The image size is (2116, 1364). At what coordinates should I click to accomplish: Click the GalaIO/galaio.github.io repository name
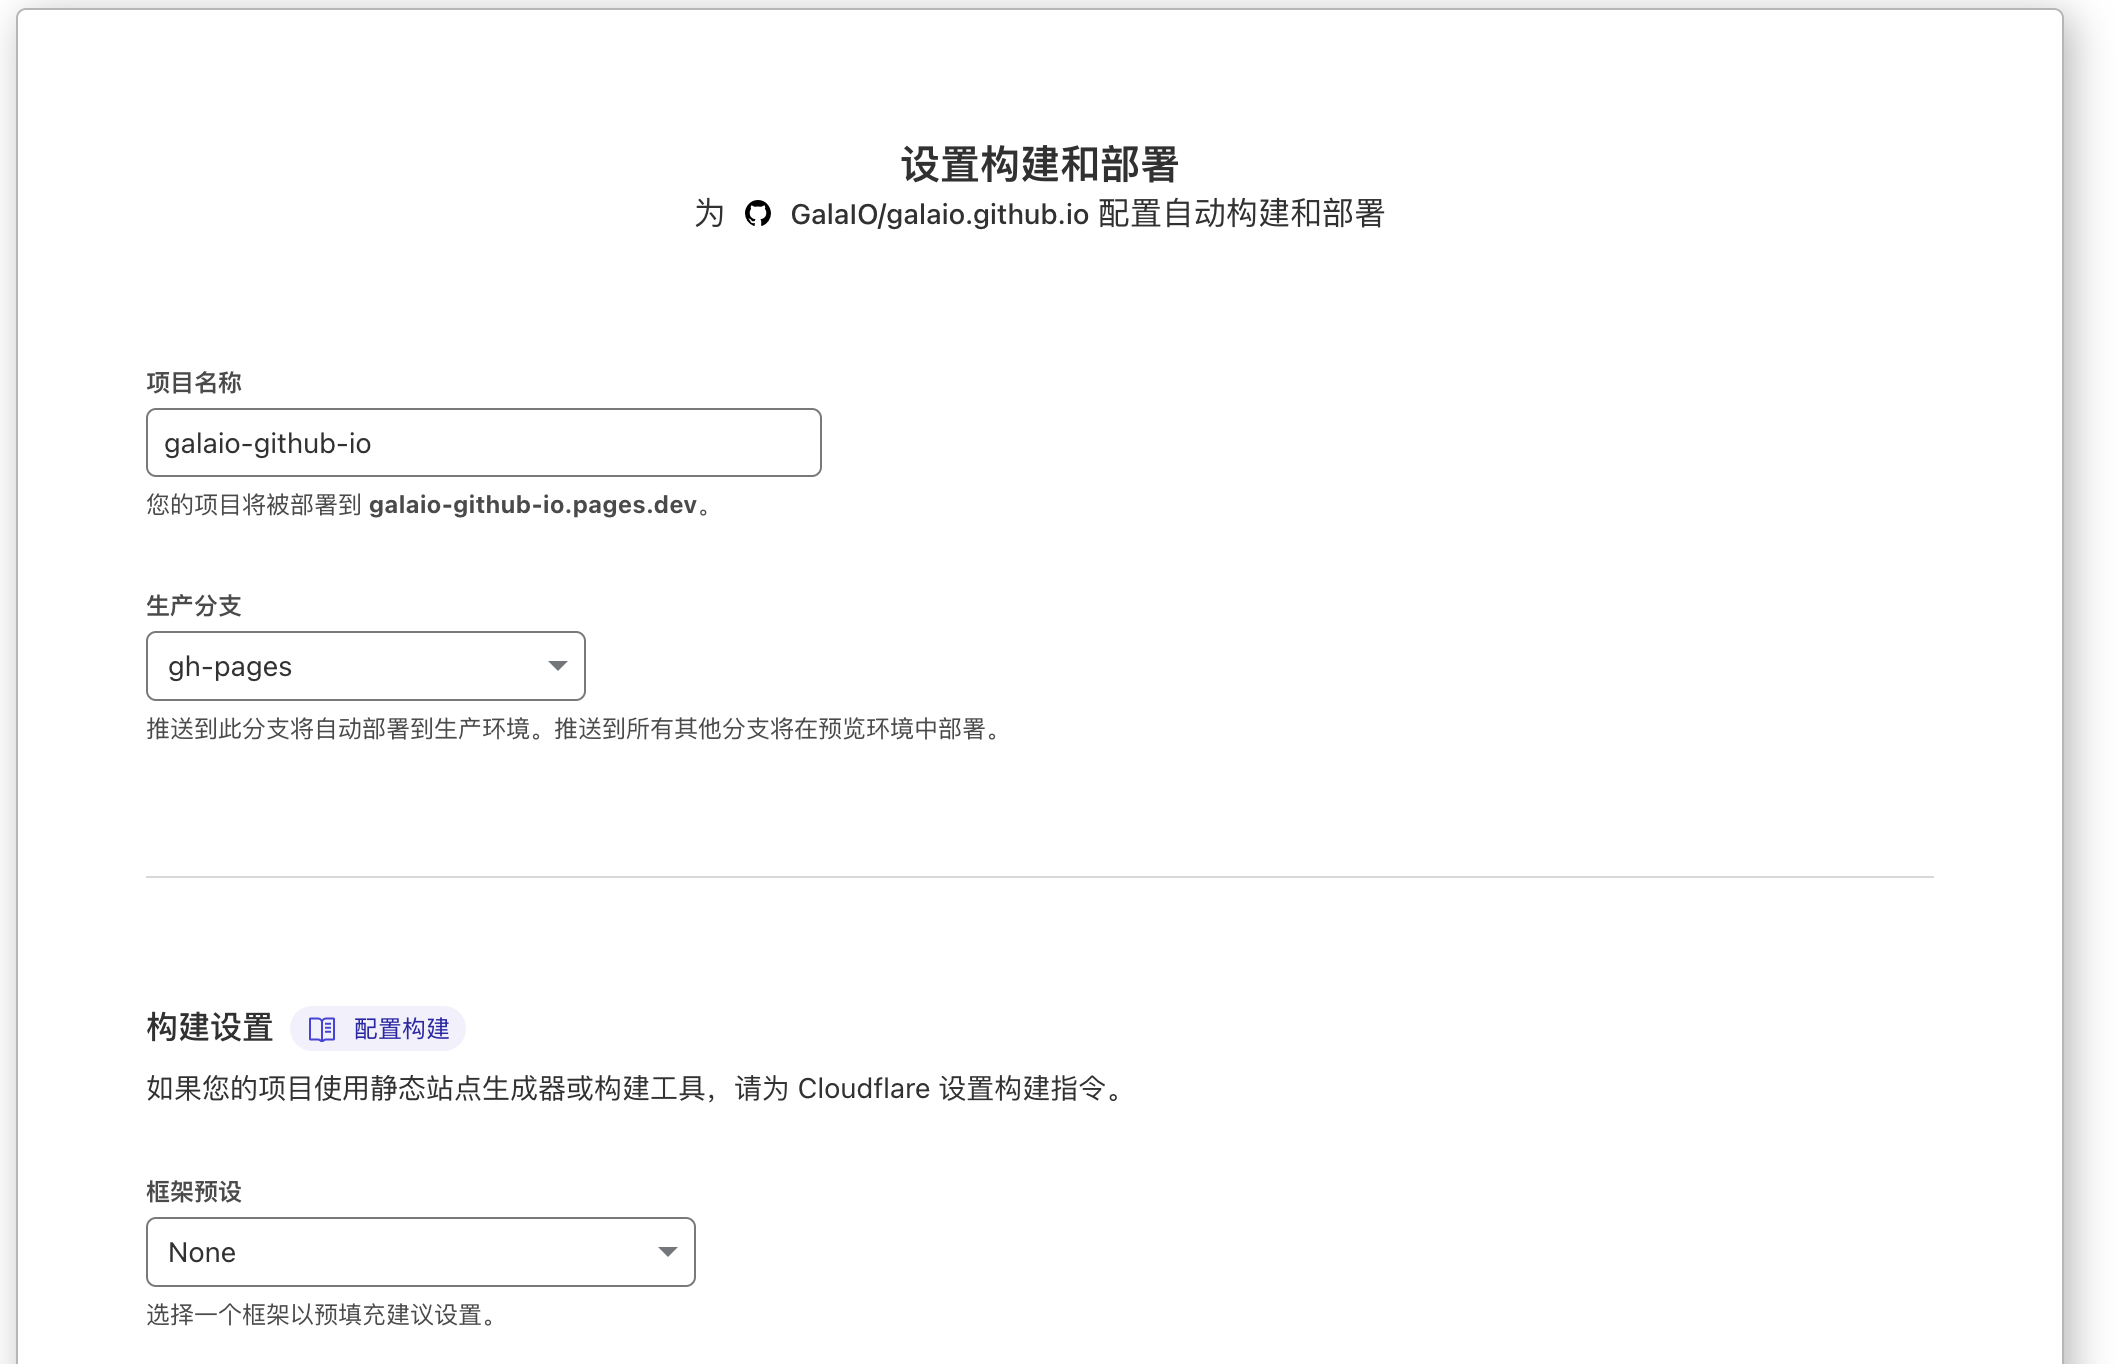point(938,214)
